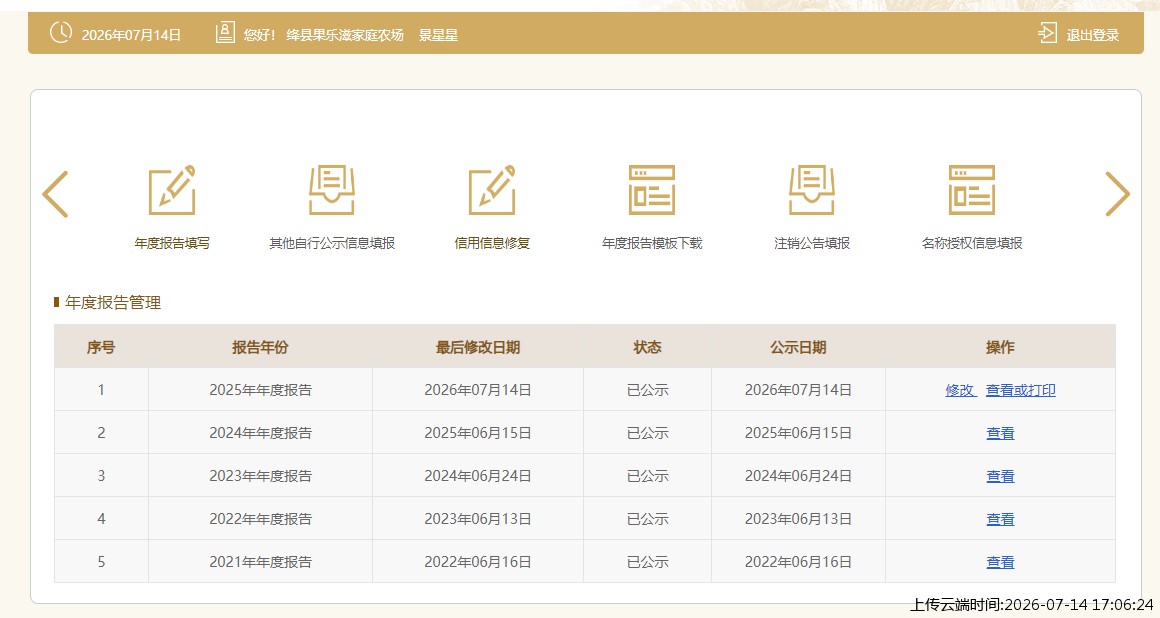Click the 操作 column header

click(x=999, y=347)
